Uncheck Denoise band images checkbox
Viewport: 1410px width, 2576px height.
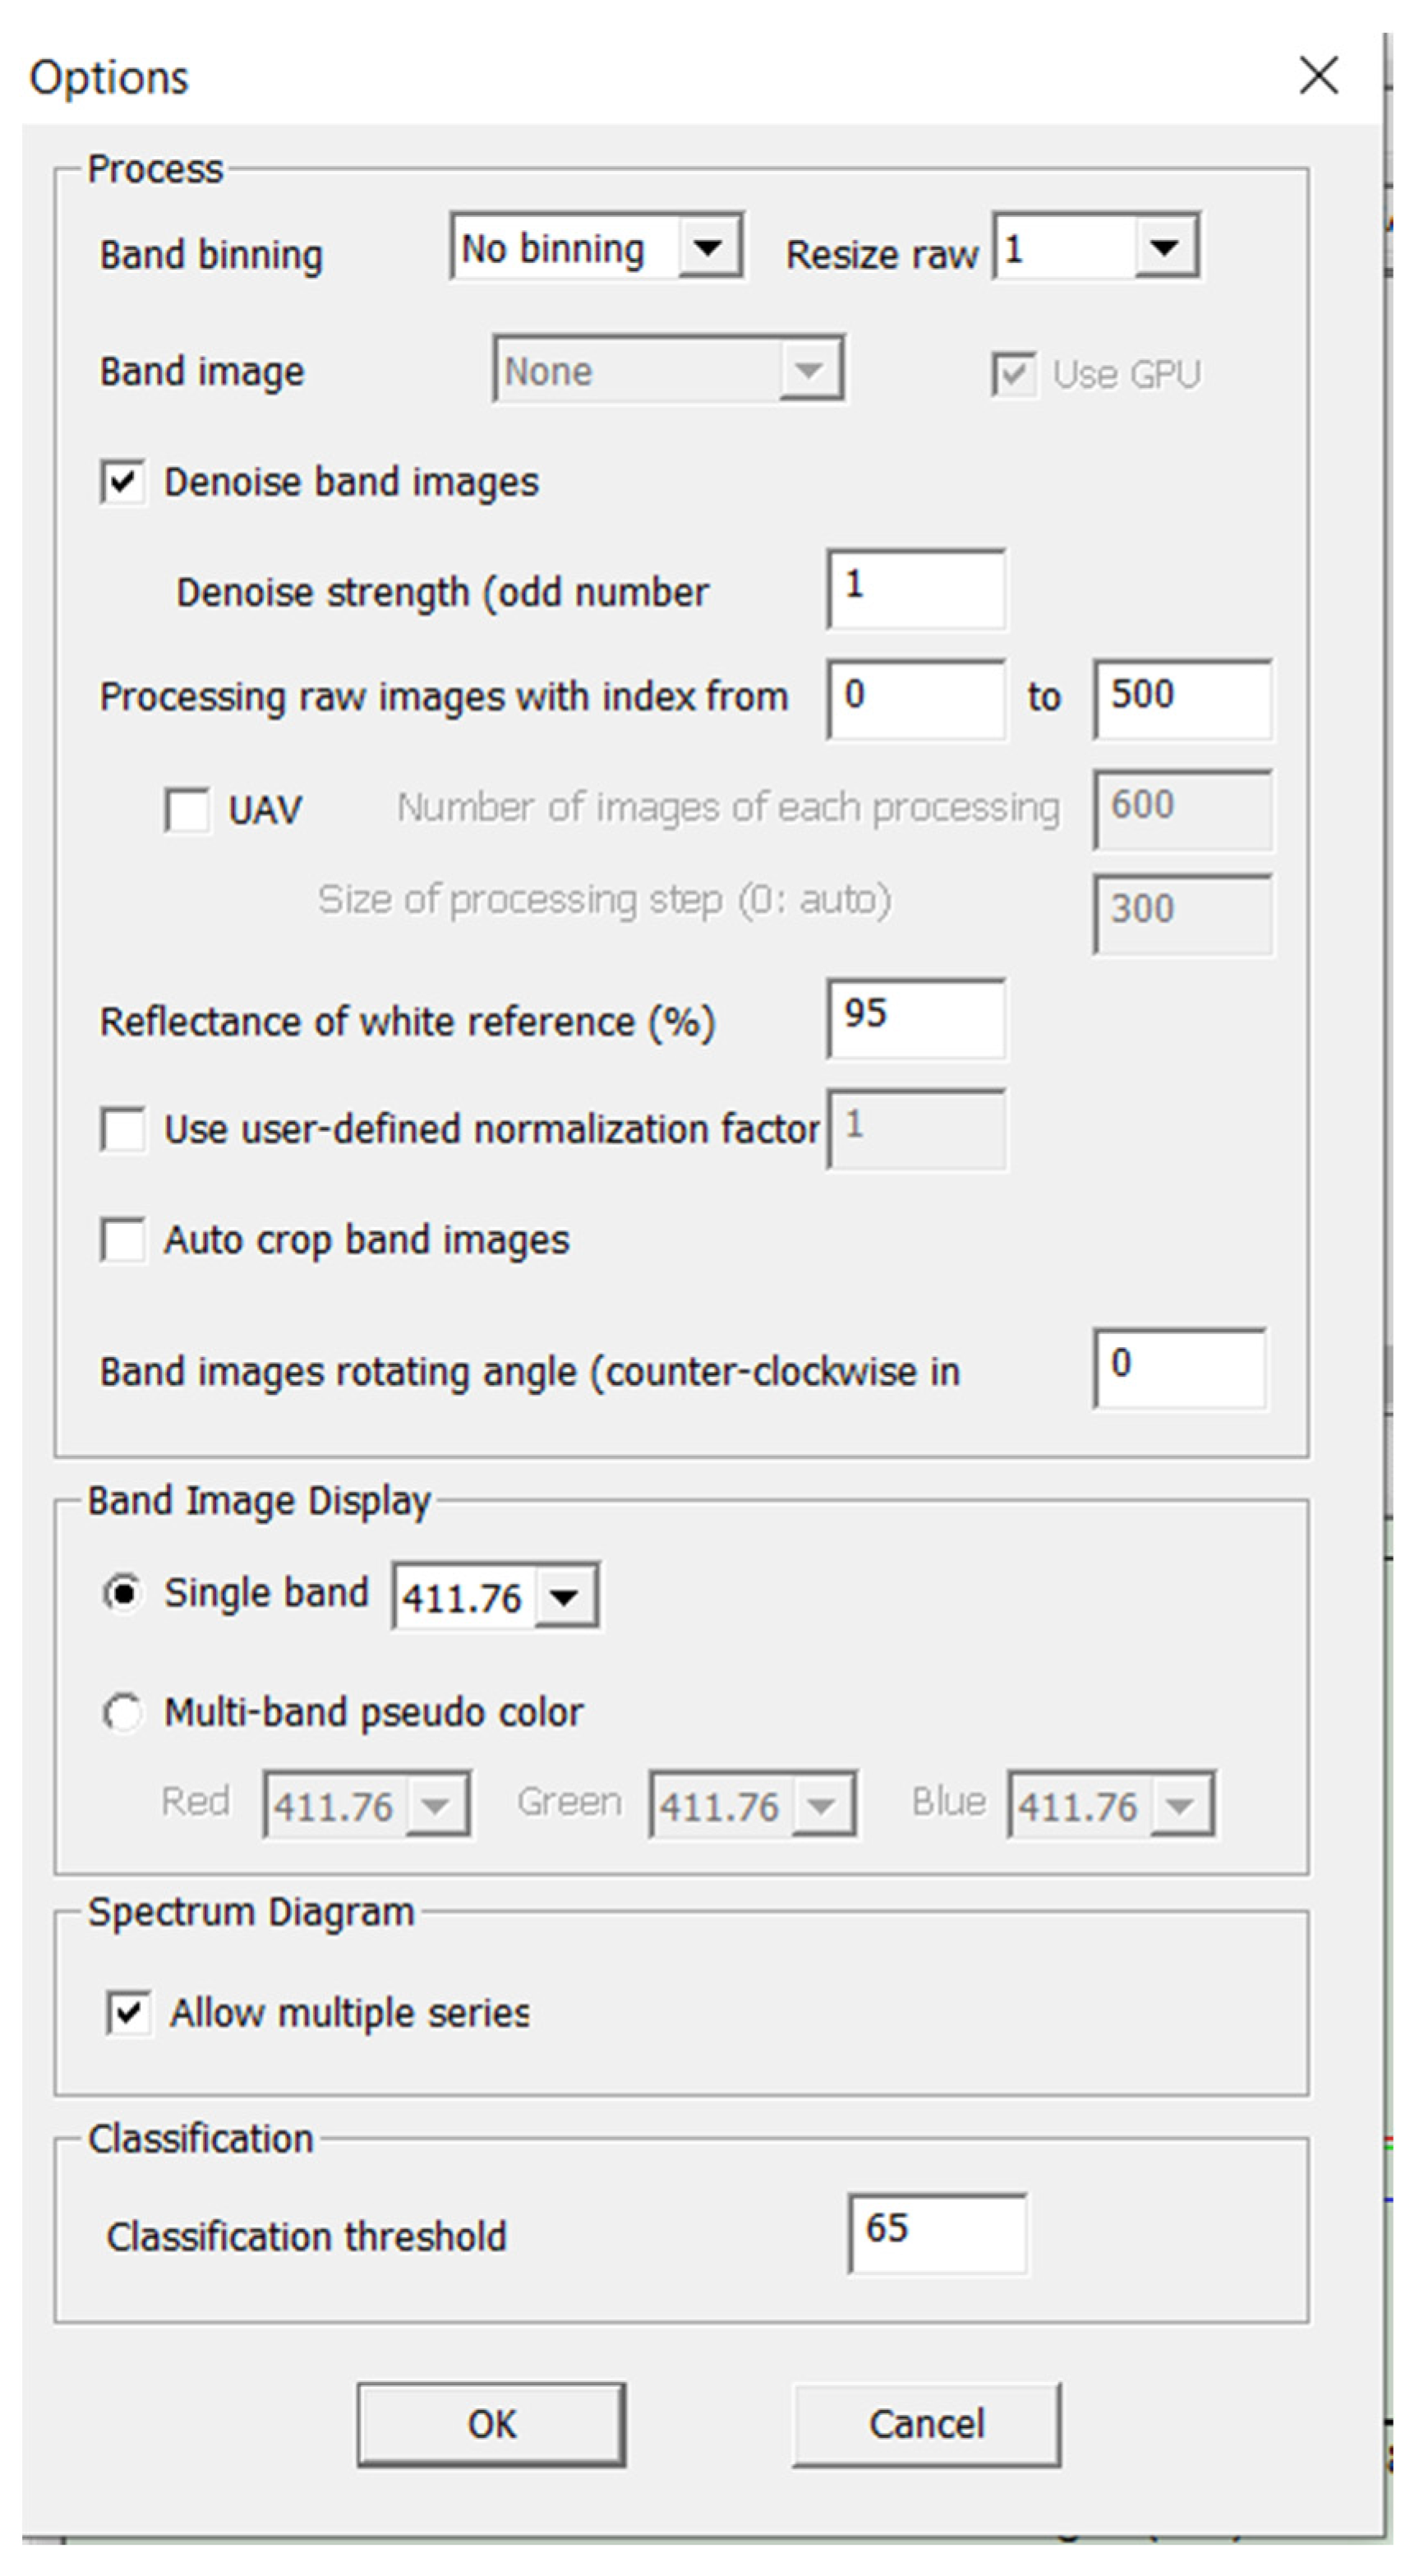coord(123,482)
